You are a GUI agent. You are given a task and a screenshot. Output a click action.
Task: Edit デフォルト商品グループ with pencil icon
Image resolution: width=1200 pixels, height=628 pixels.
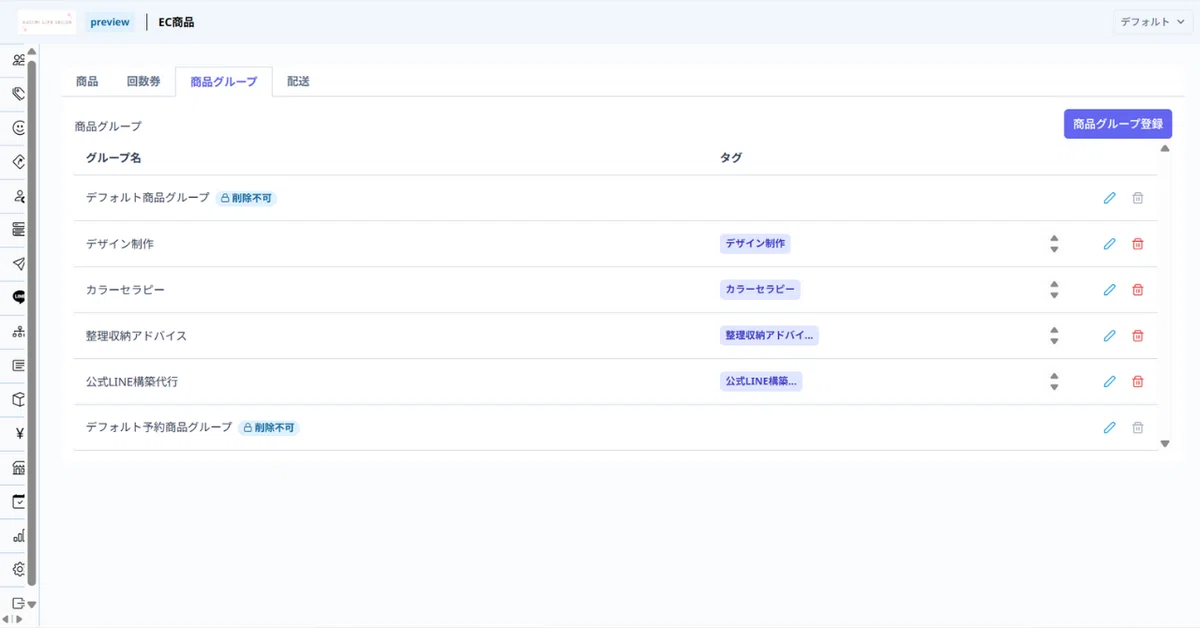(x=1109, y=198)
